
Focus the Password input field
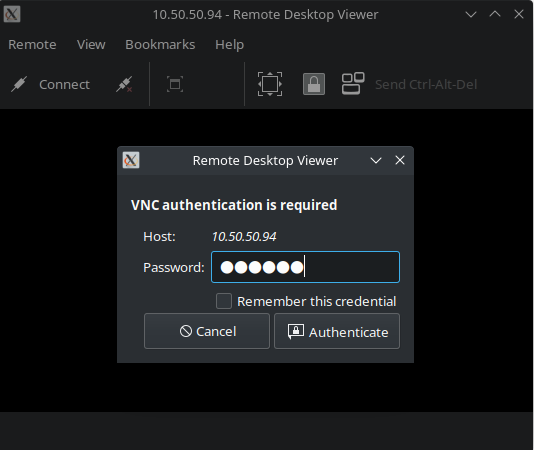coord(305,267)
